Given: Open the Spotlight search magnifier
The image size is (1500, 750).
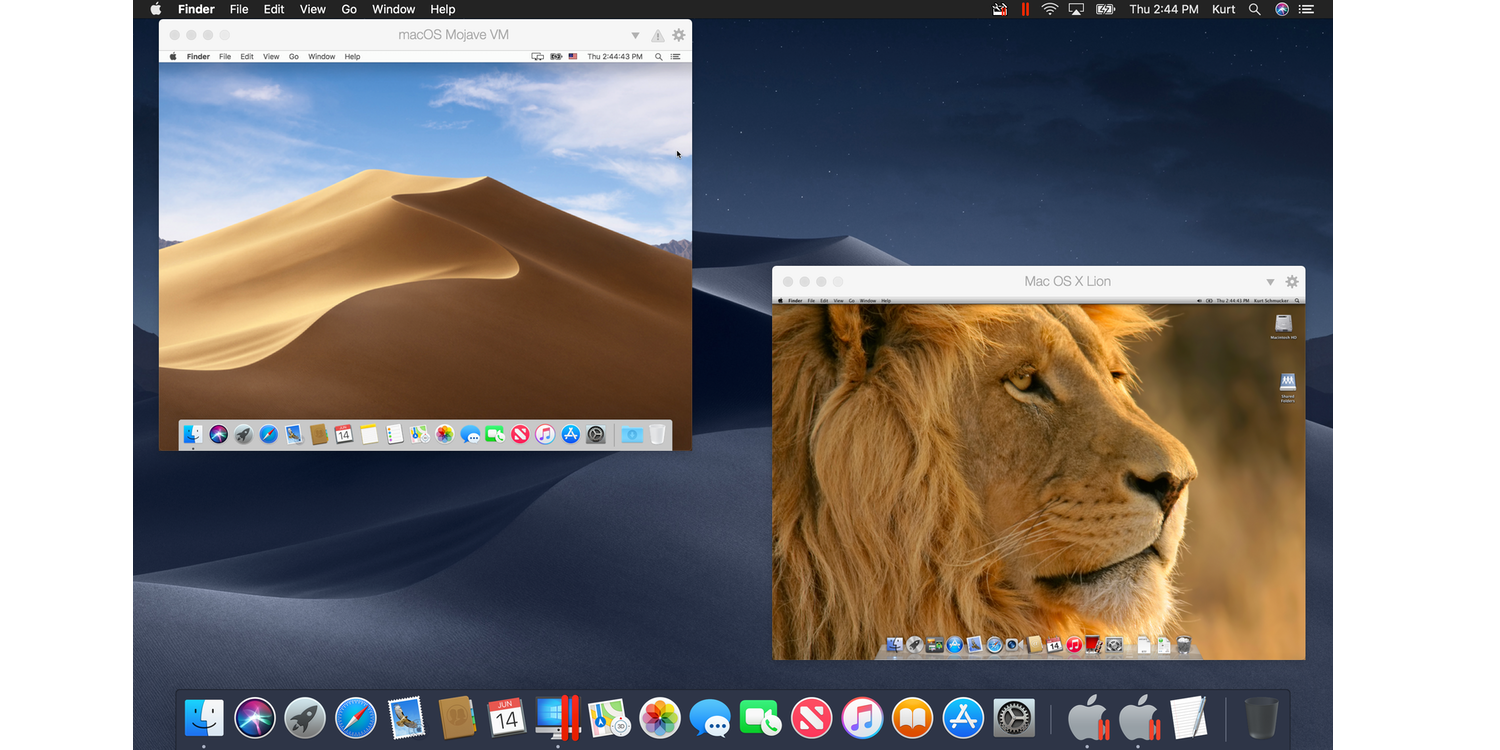Looking at the screenshot, I should pyautogui.click(x=1255, y=9).
